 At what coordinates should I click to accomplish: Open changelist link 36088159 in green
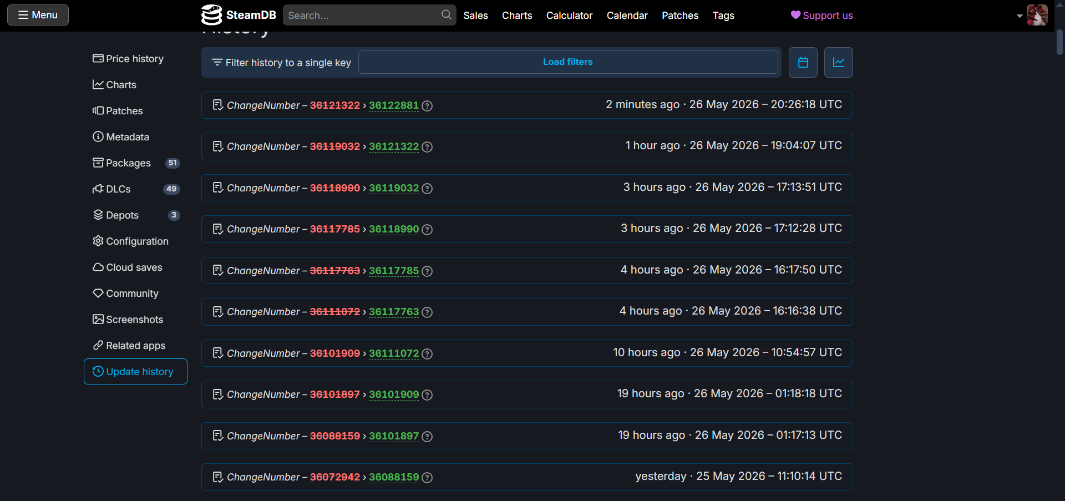(x=394, y=477)
